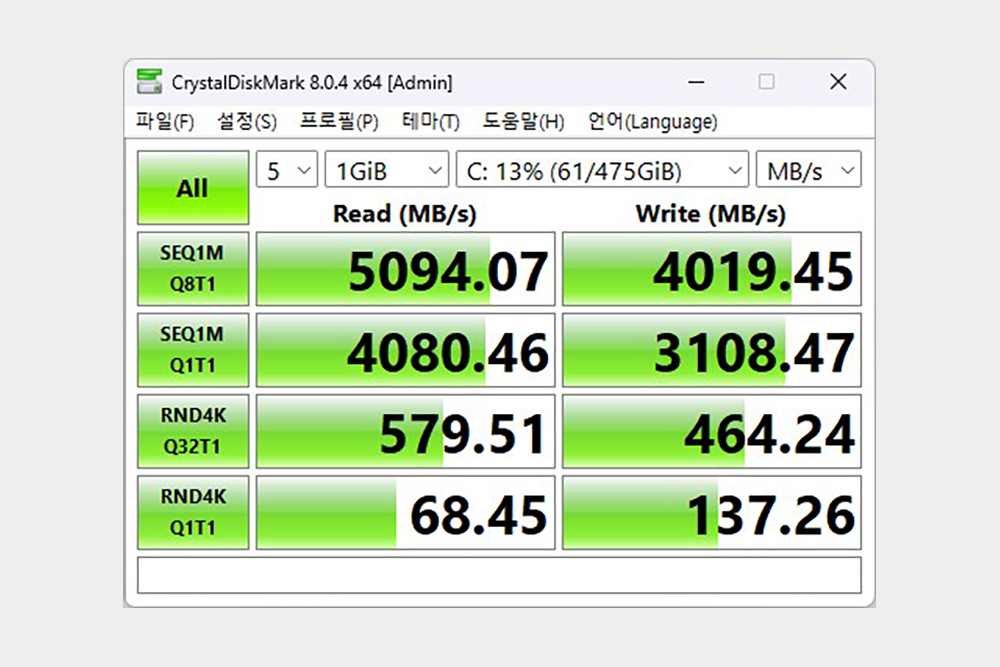Click the RND4K Q32T1 write result 464.24
Screen dimensions: 1000x667
point(712,430)
